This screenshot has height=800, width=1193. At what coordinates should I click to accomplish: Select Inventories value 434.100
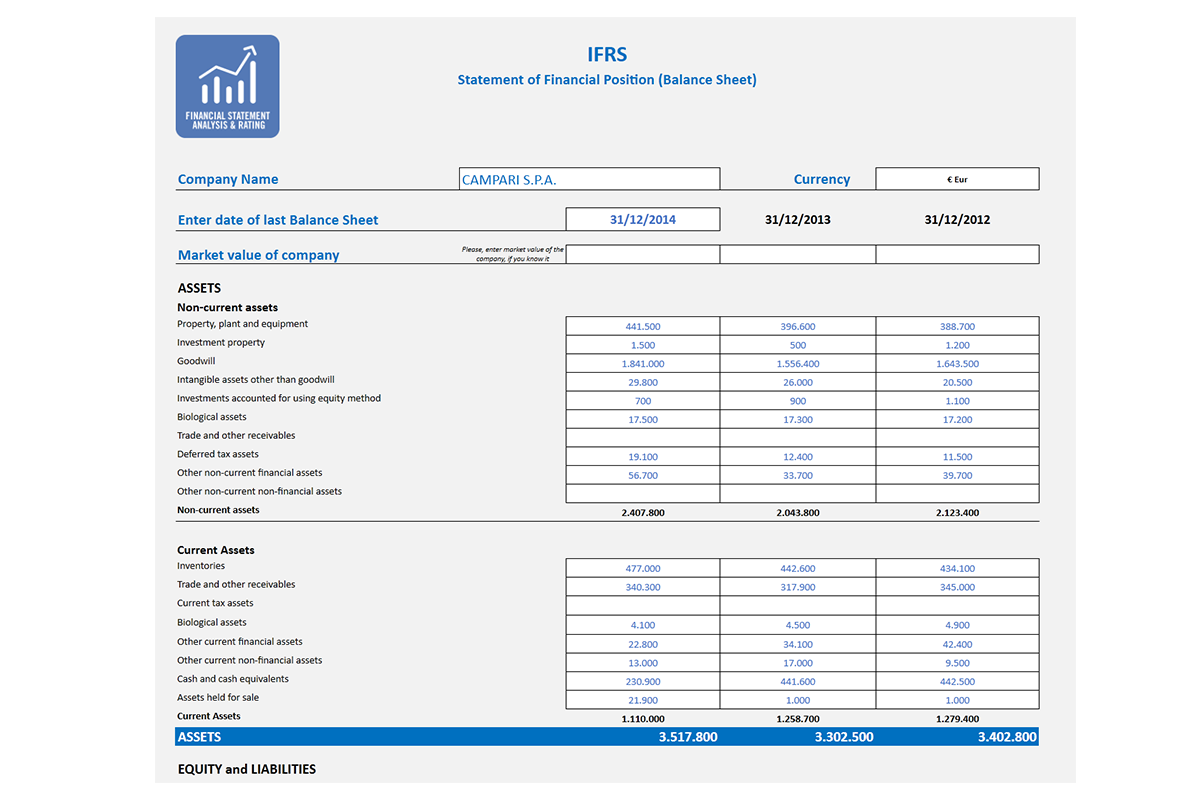(x=957, y=569)
